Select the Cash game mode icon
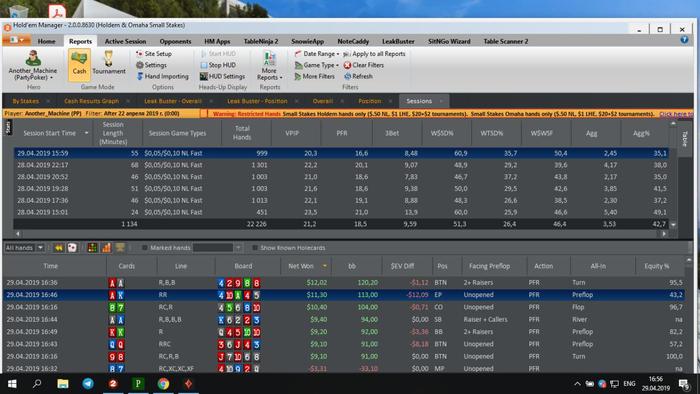This screenshot has width=700, height=394. click(x=79, y=64)
